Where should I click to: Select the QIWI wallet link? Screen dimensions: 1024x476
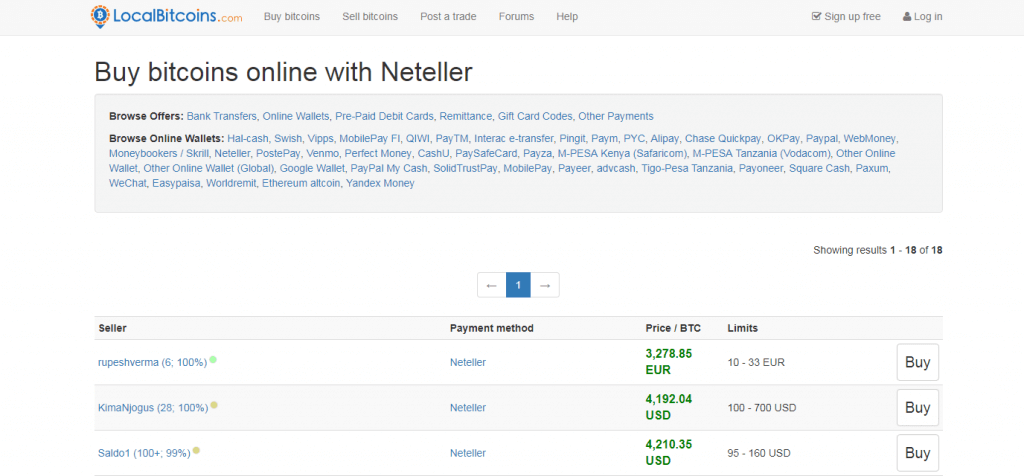click(417, 138)
